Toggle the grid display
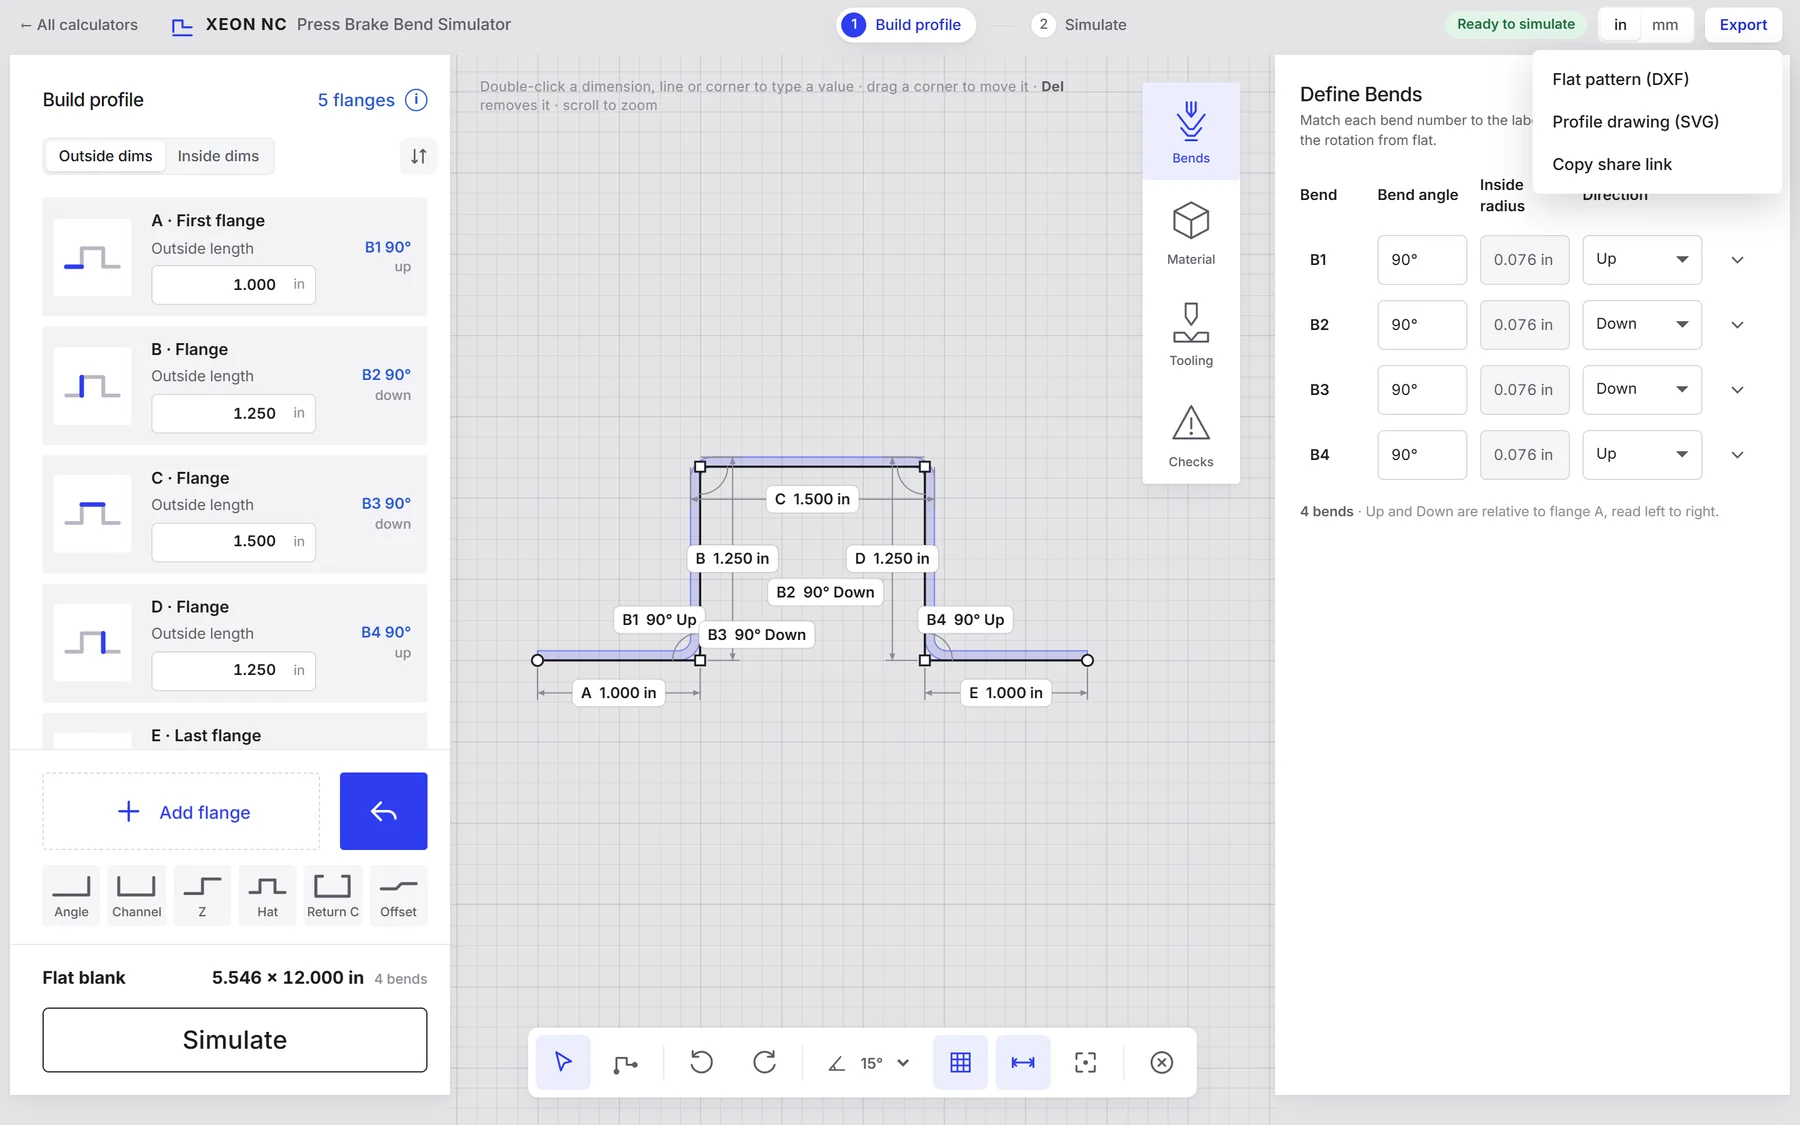This screenshot has width=1800, height=1125. (x=960, y=1062)
